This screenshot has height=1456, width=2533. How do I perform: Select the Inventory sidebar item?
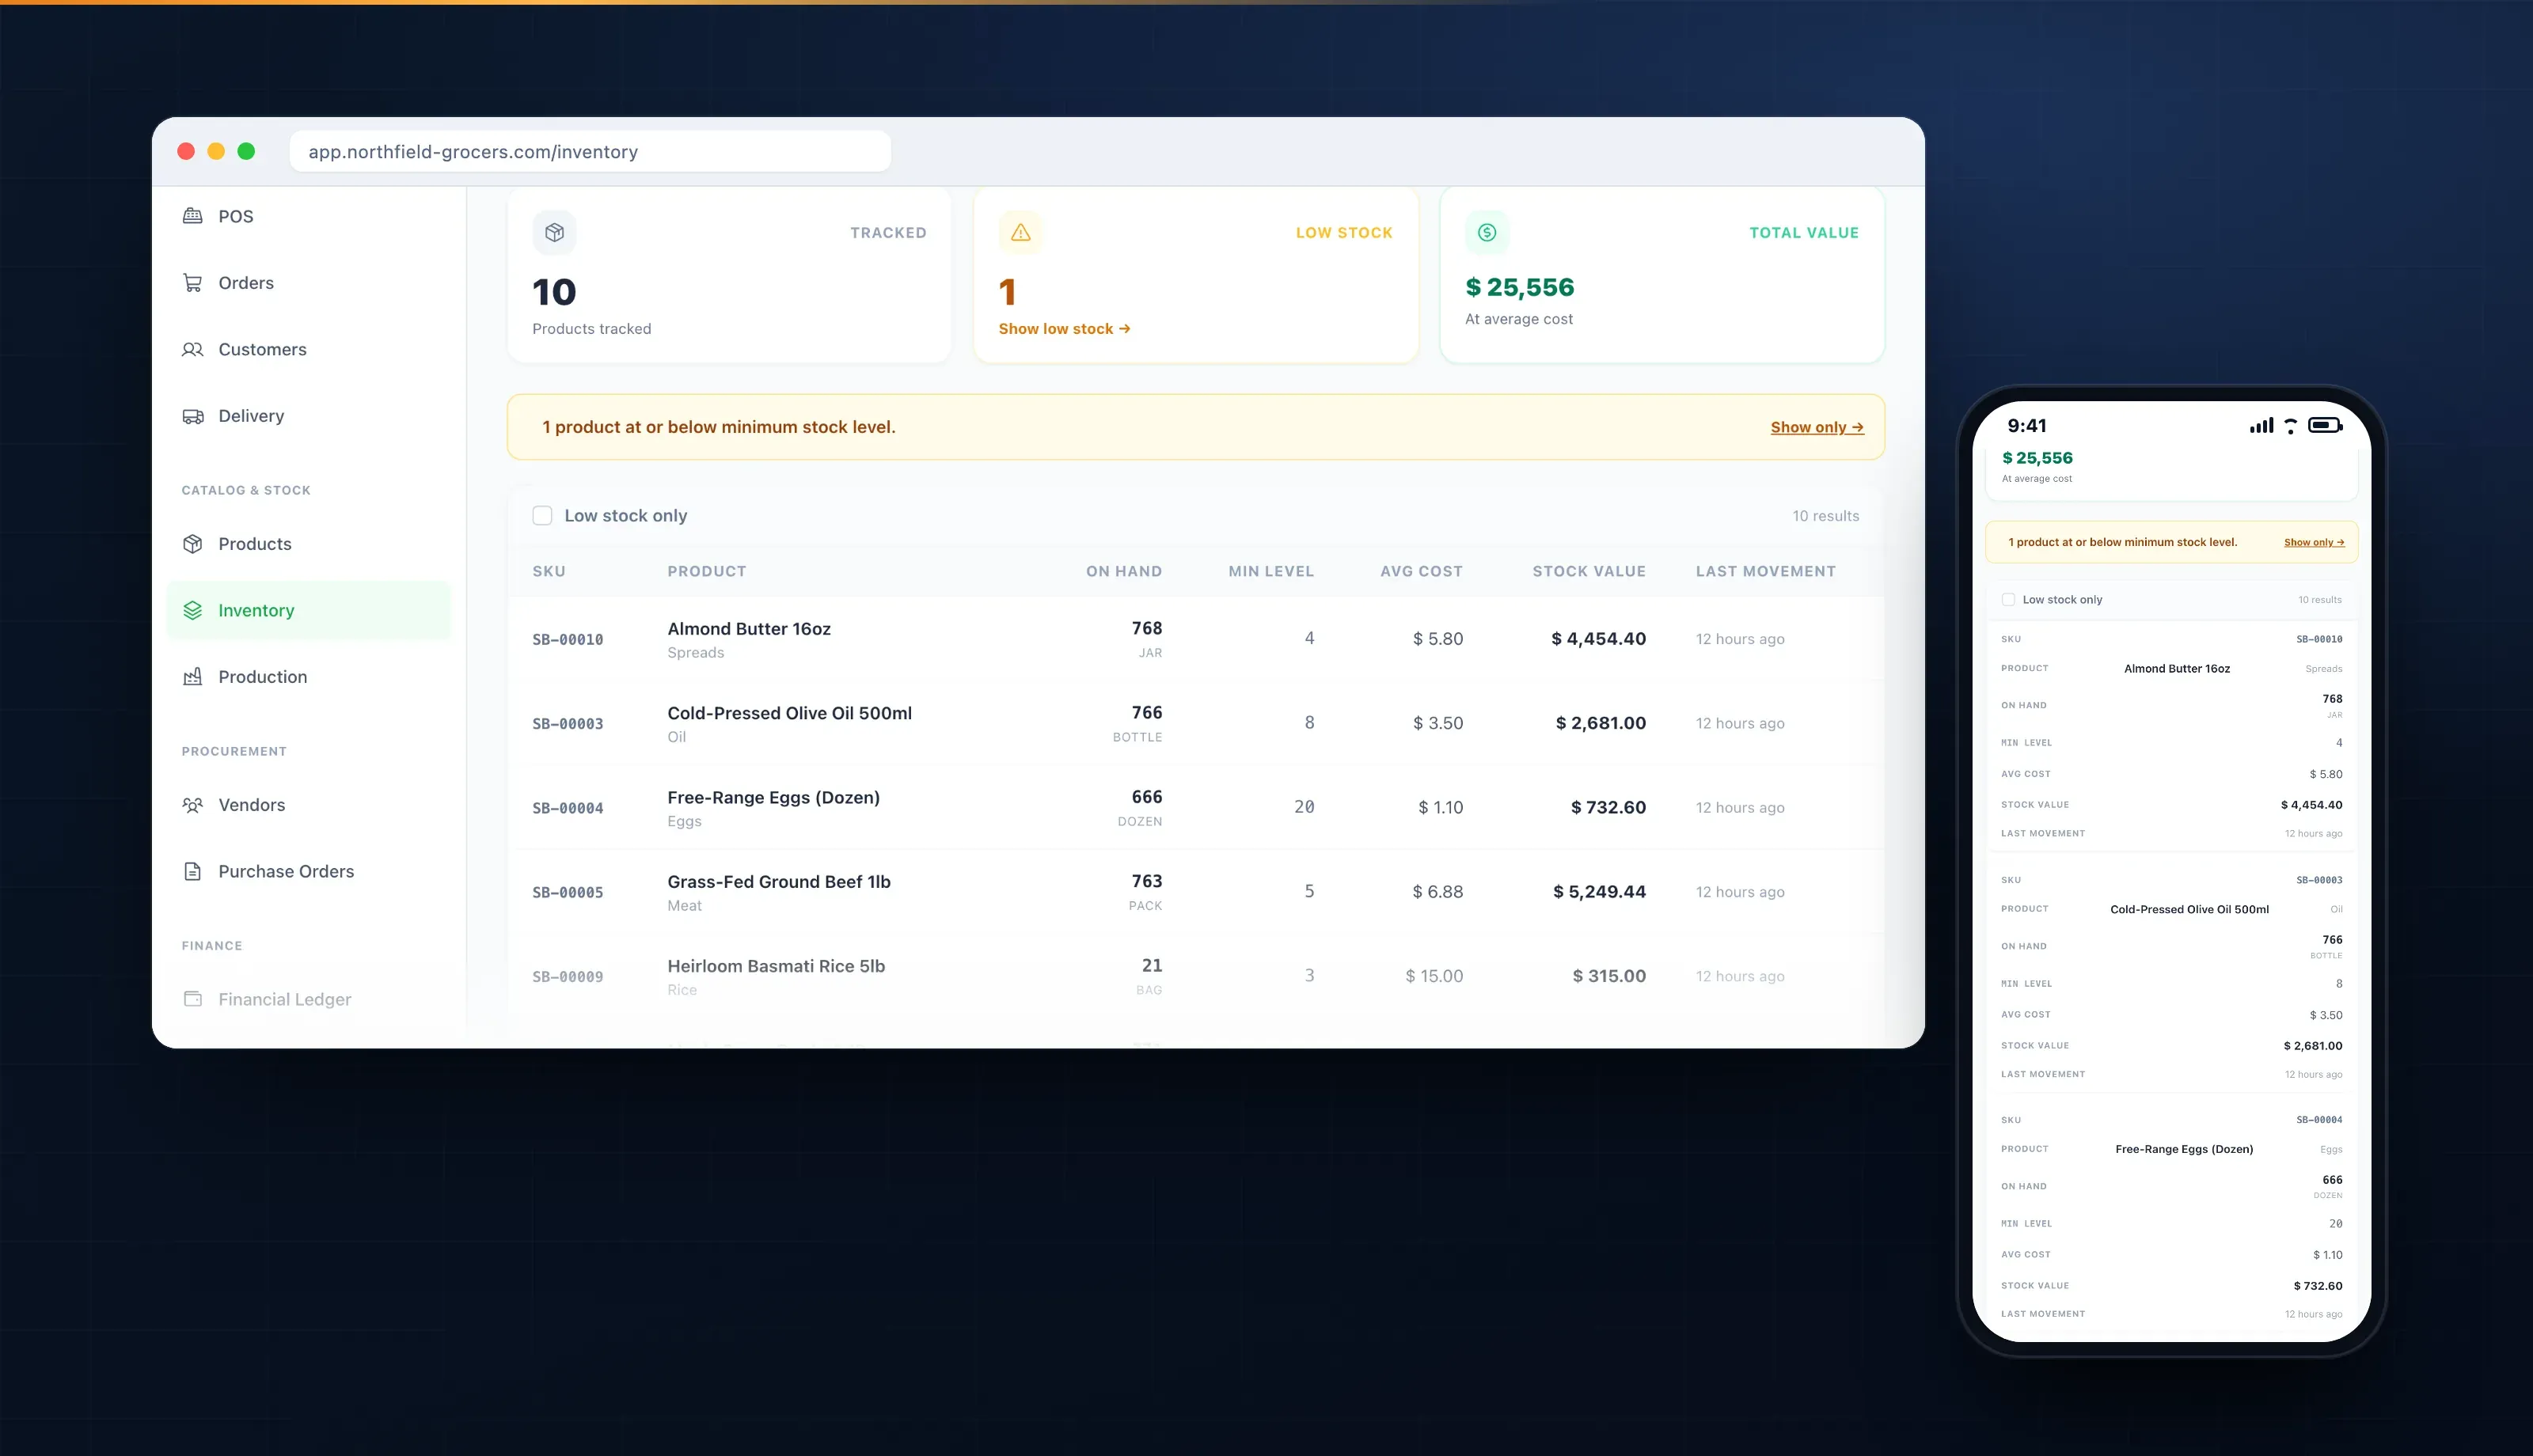click(309, 610)
